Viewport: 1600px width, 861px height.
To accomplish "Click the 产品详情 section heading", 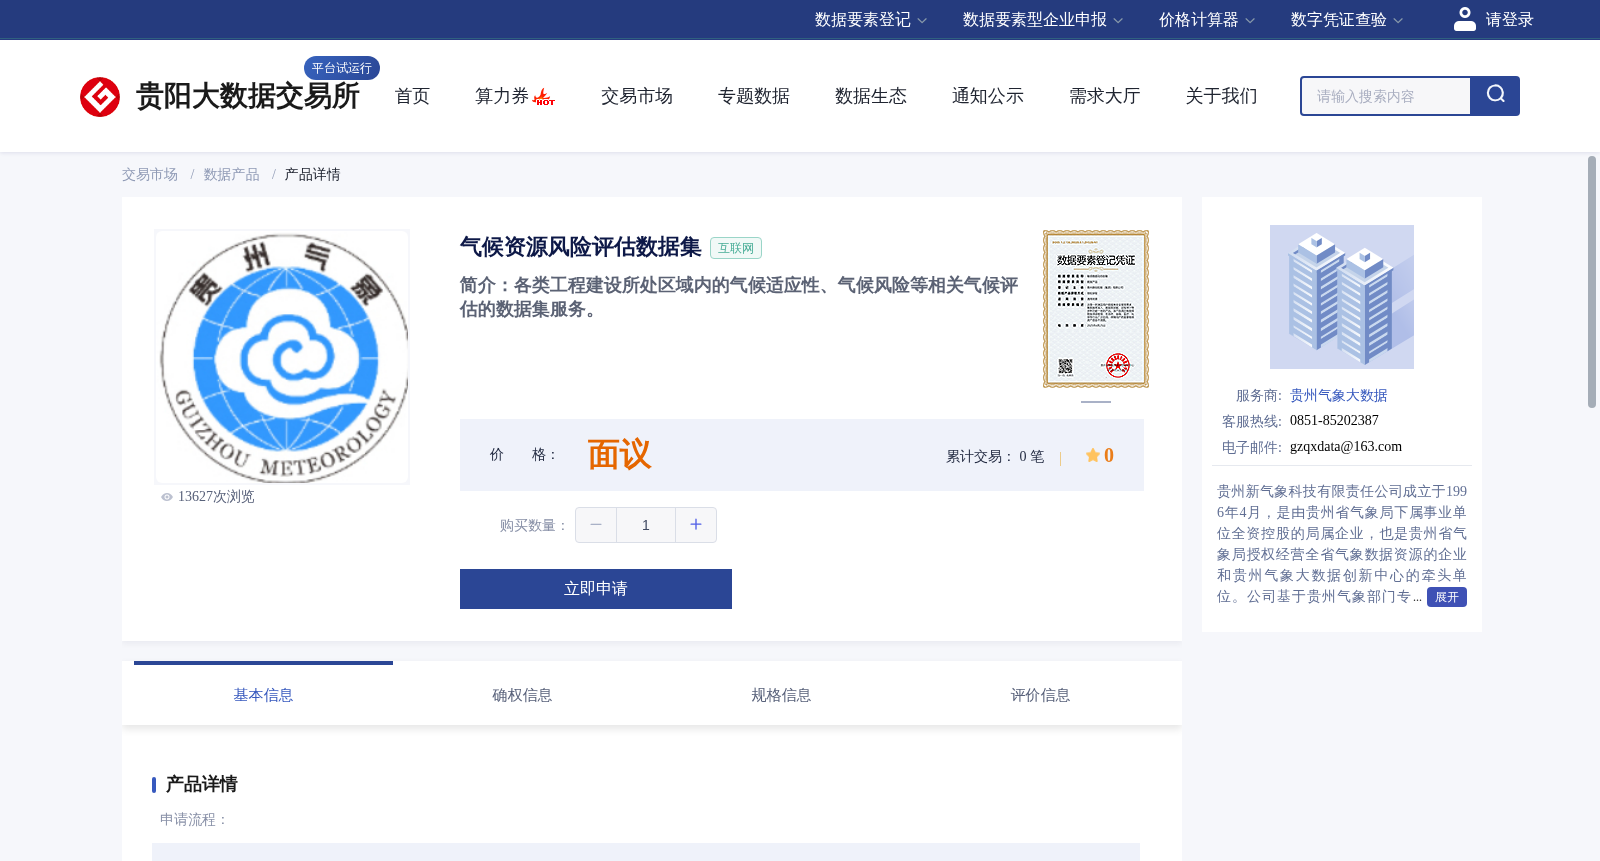I will pyautogui.click(x=201, y=784).
